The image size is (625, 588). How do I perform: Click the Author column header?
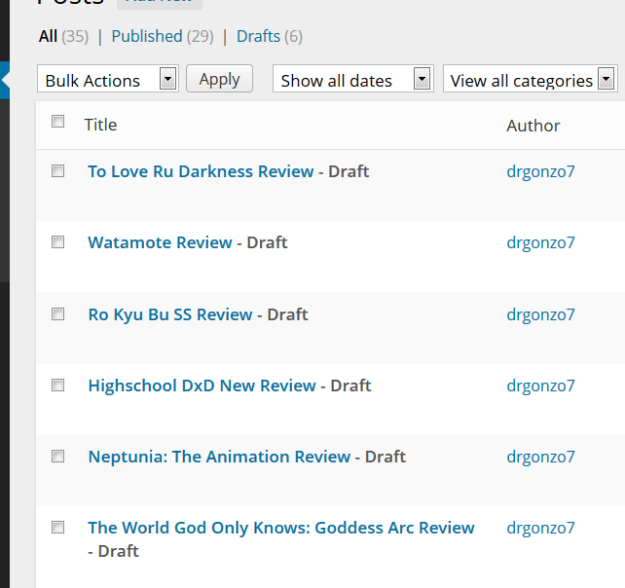pos(533,126)
